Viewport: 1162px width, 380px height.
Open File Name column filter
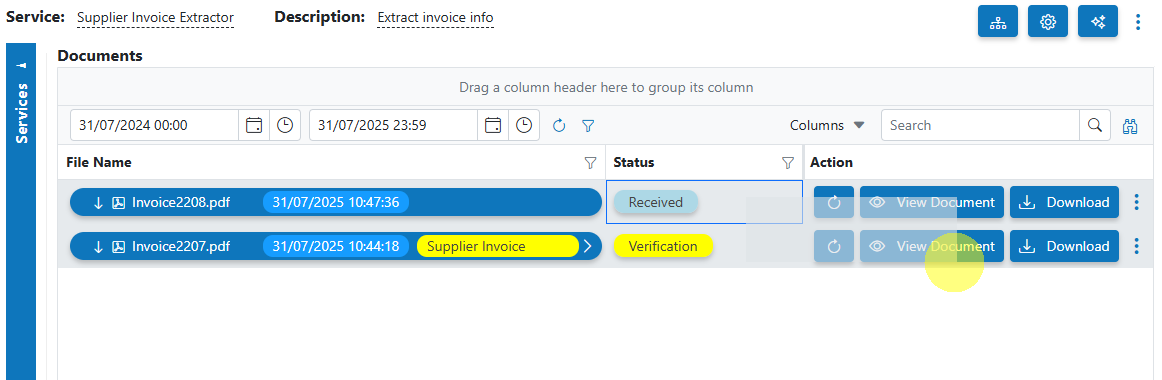click(591, 162)
